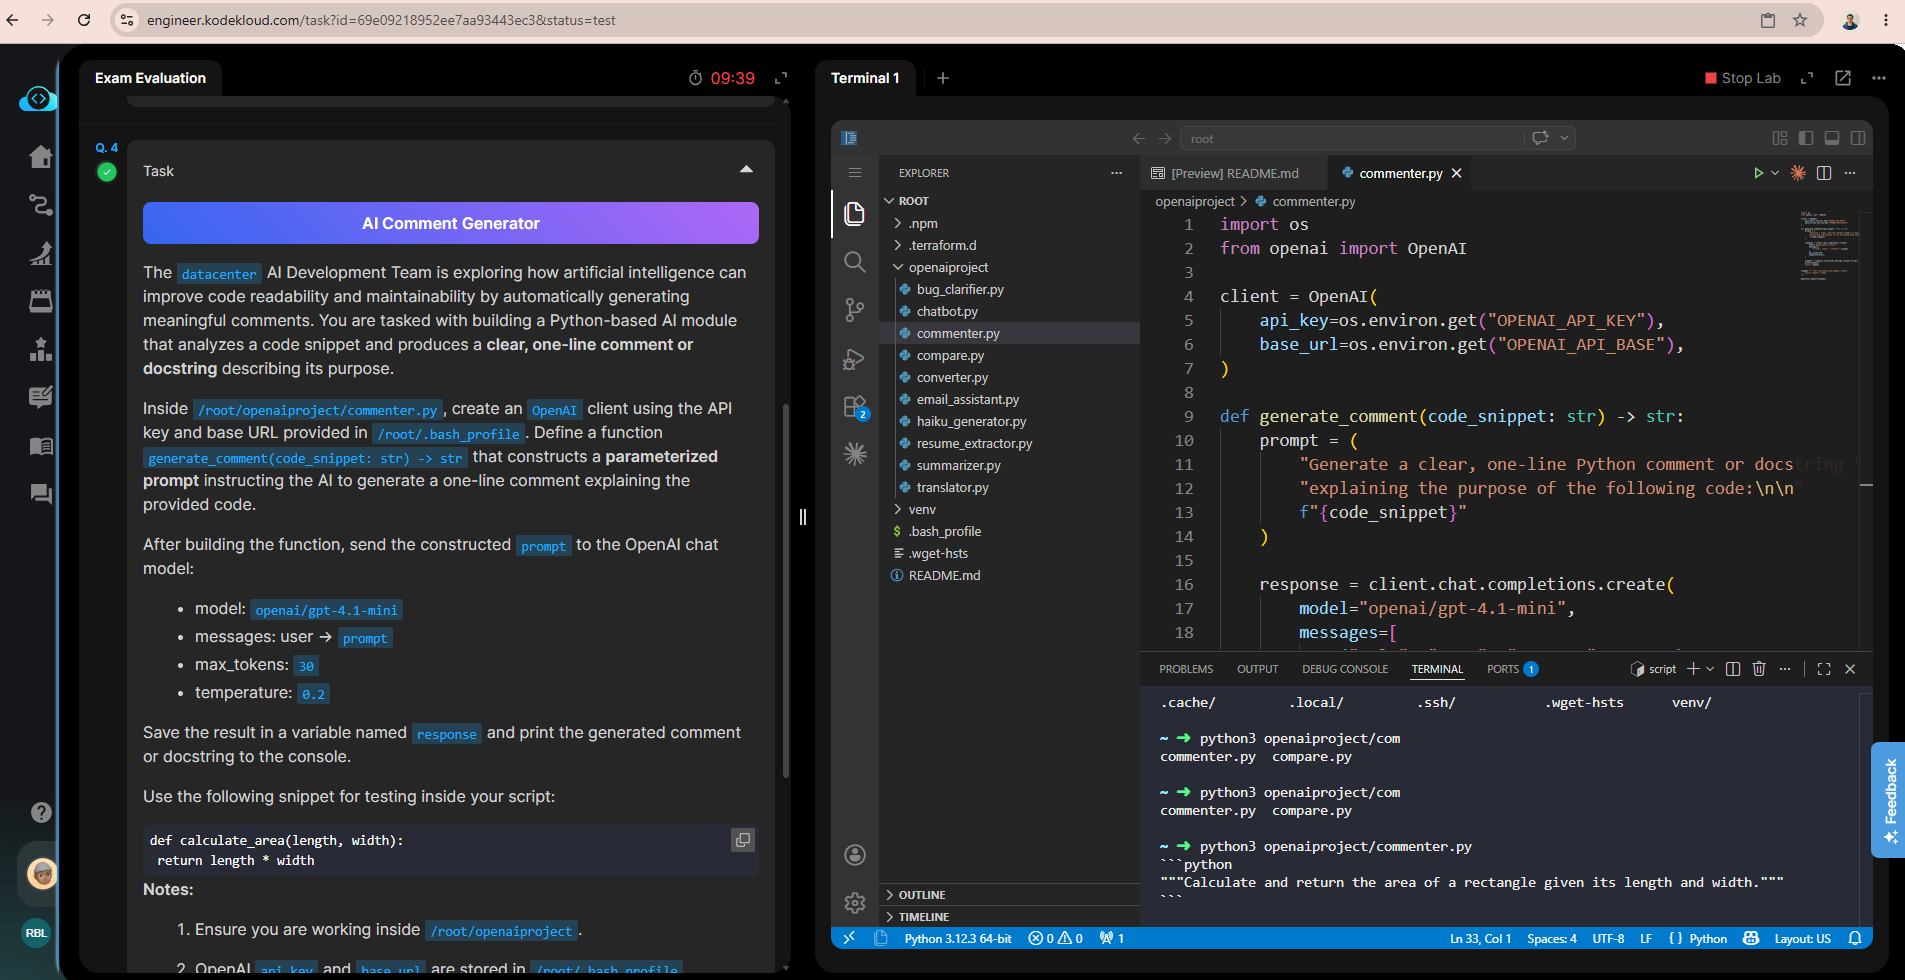Open compare.py in the explorer

coord(950,355)
